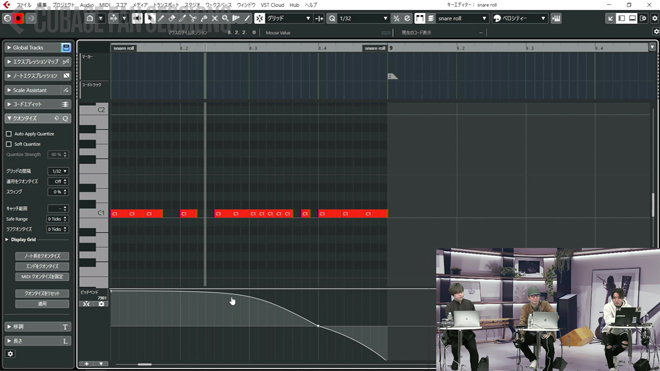Select the Zoom magnifier tool

(x=226, y=19)
